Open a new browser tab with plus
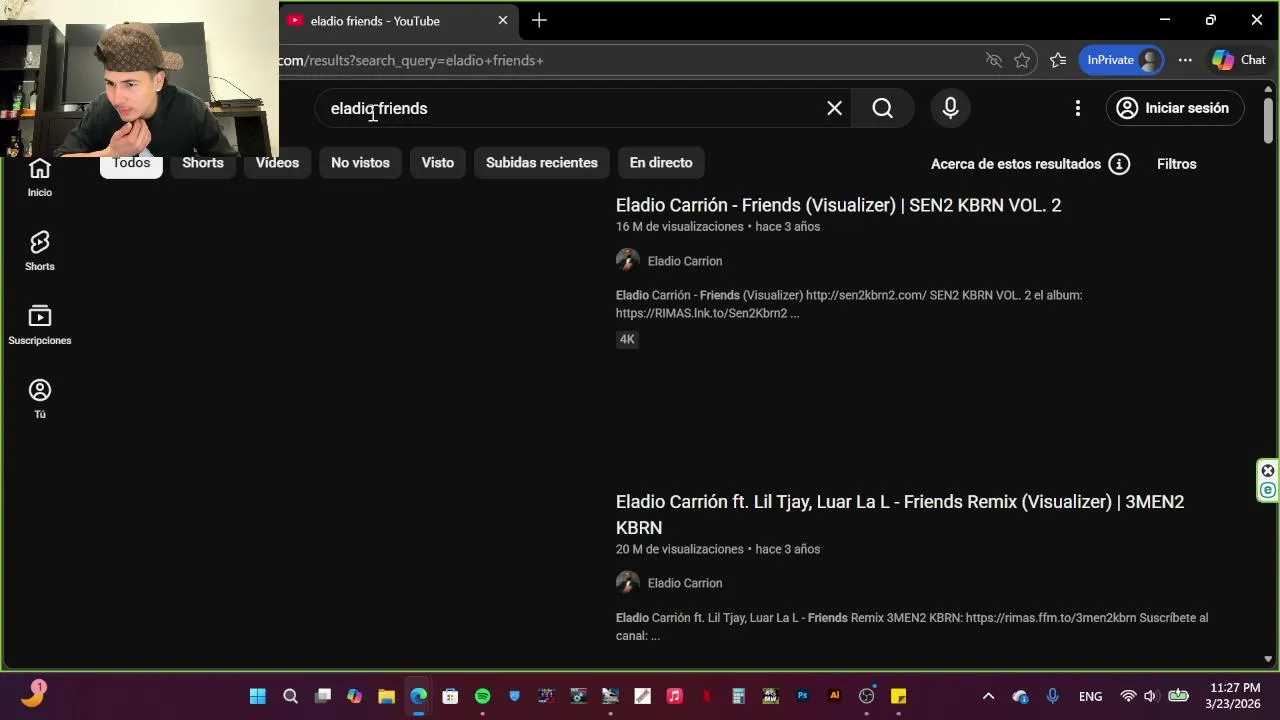 coord(539,20)
